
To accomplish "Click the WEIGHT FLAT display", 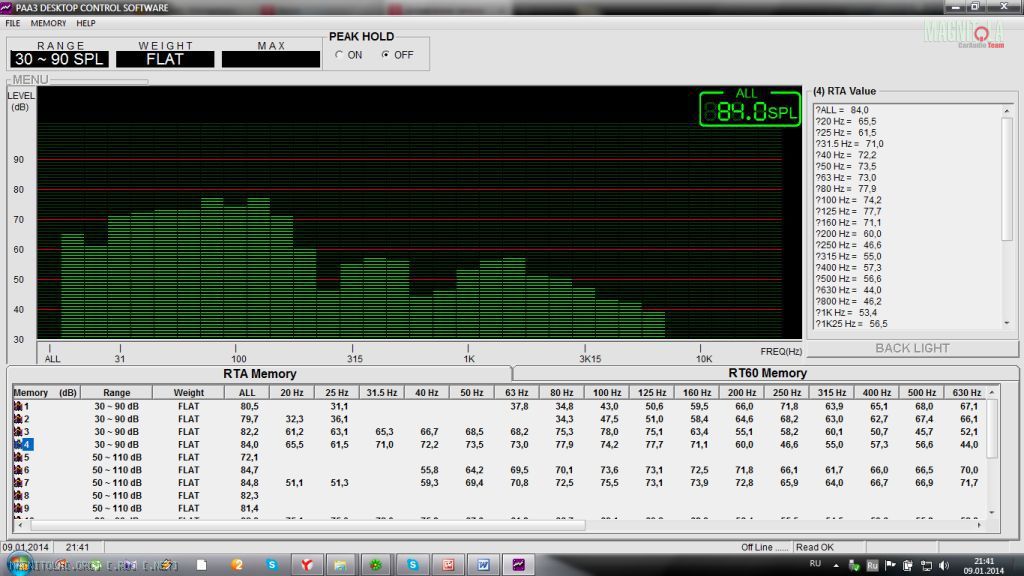I will pos(165,59).
